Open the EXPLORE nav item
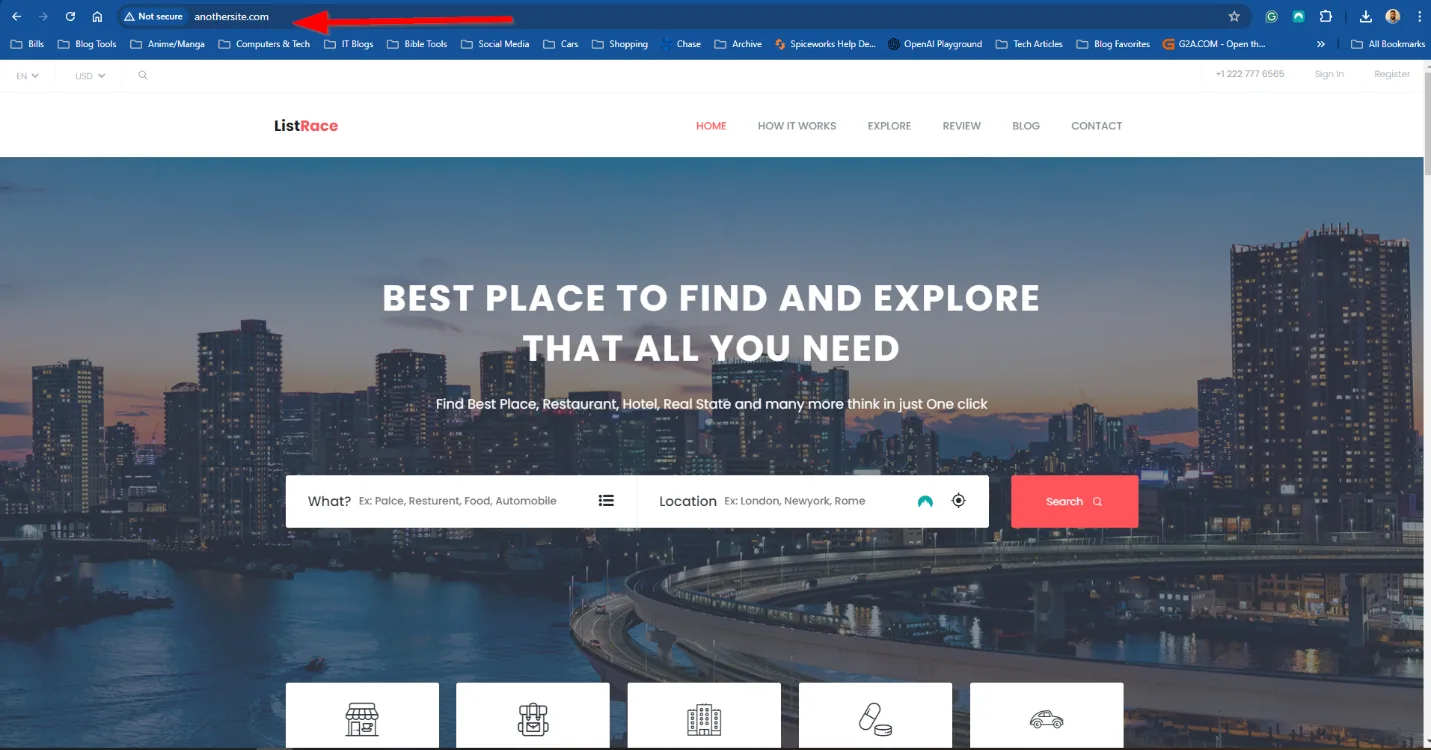Screen dimensions: 1431x750 coord(889,126)
